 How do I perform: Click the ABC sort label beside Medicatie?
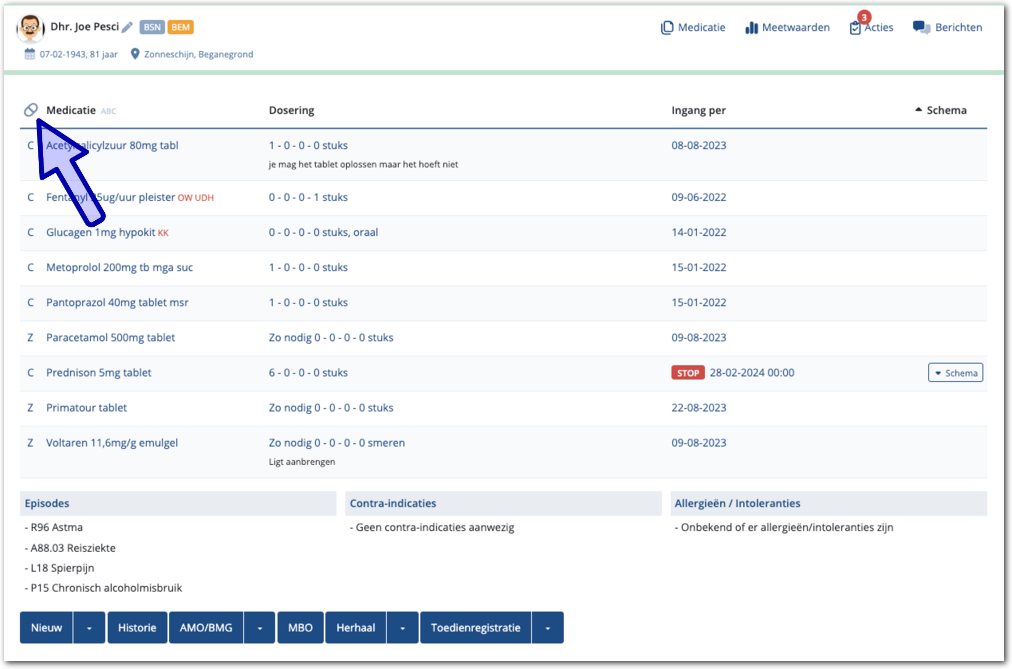point(109,111)
